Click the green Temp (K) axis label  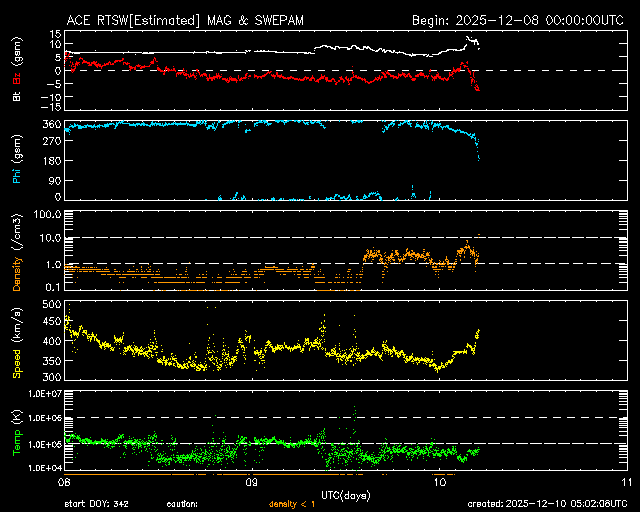point(16,433)
